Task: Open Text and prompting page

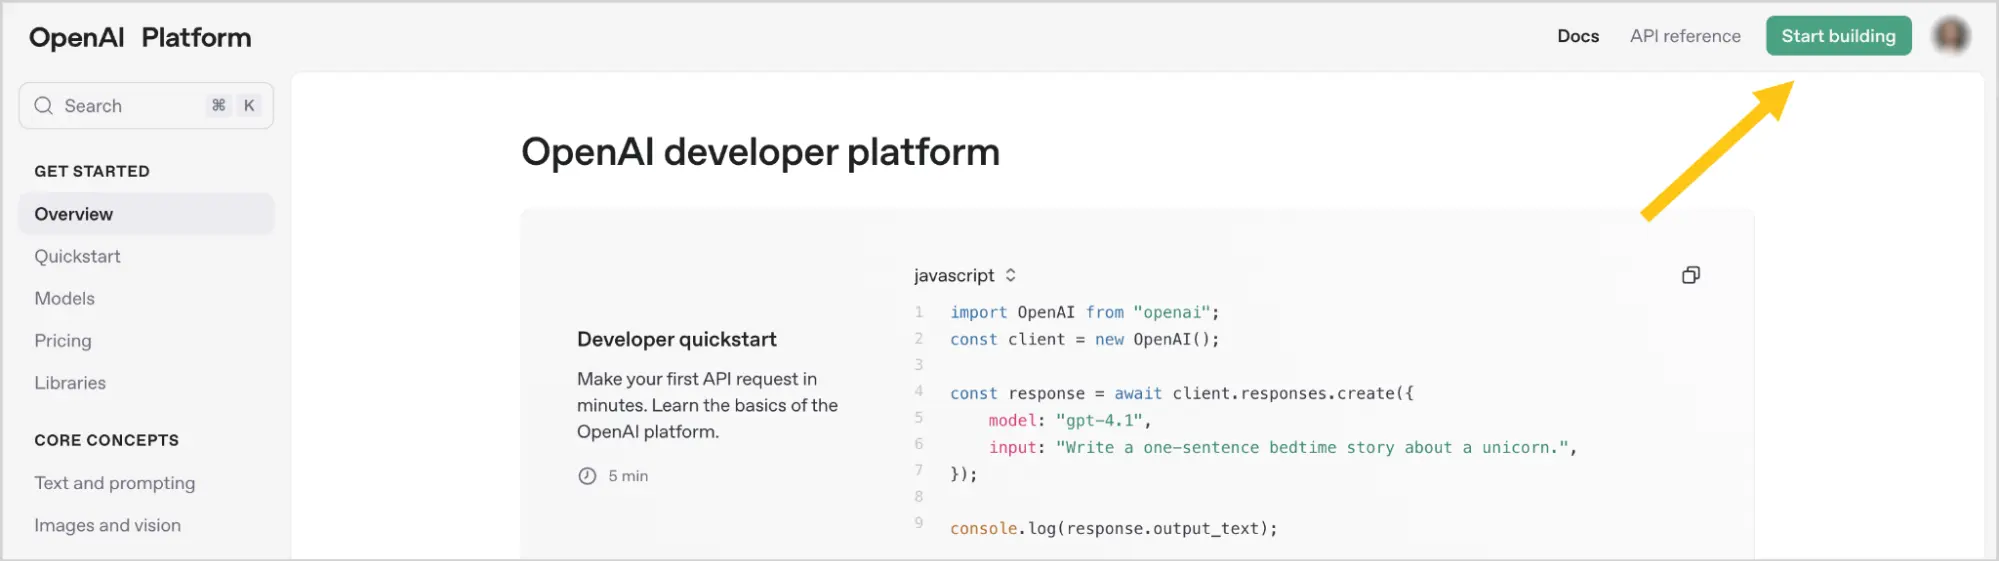Action: [x=114, y=483]
